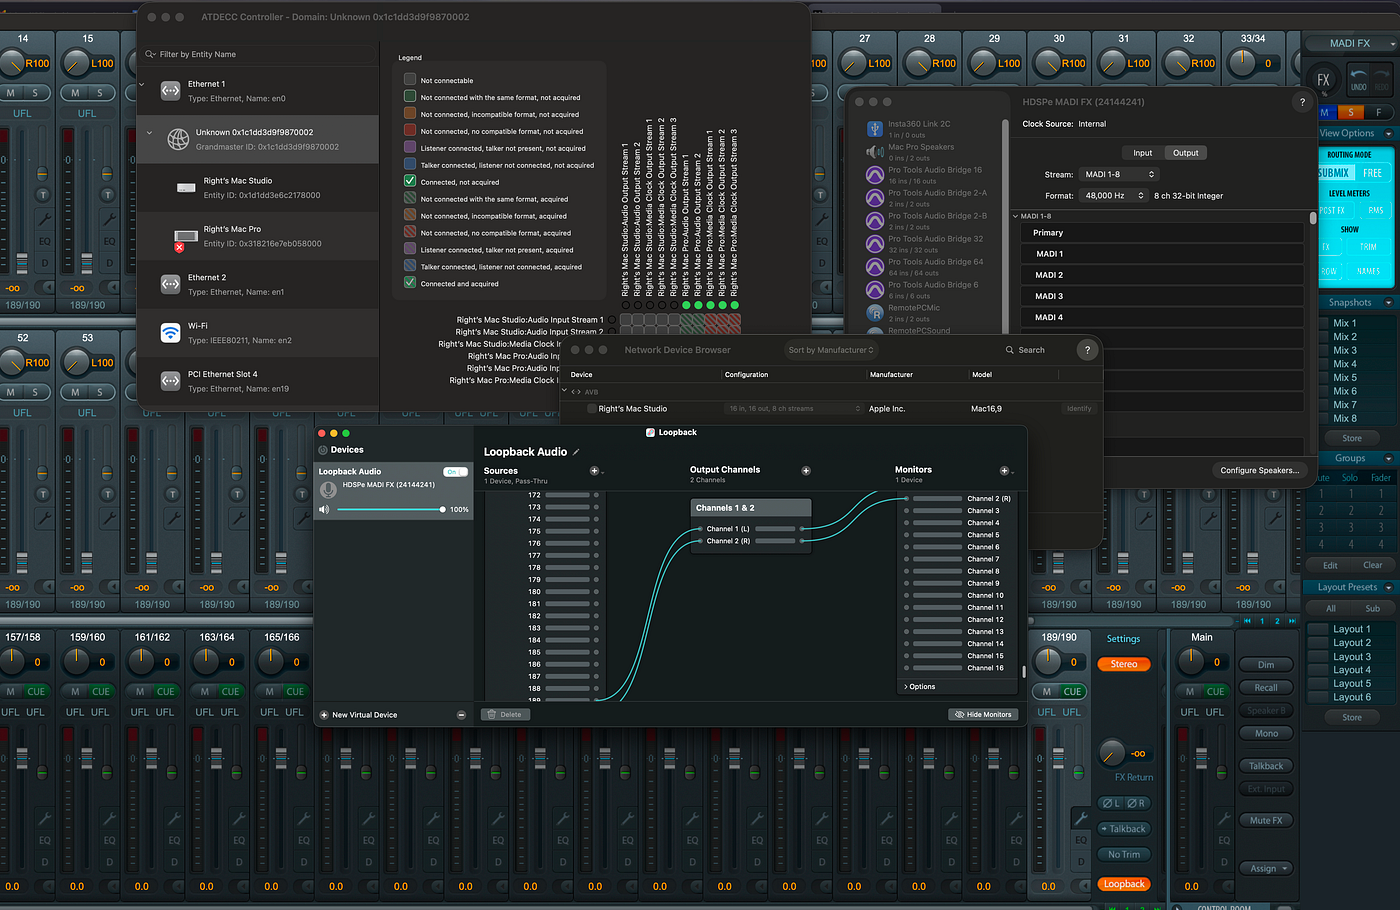The image size is (1400, 910).
Task: Toggle the Loopback Audio device On switch
Action: point(455,472)
